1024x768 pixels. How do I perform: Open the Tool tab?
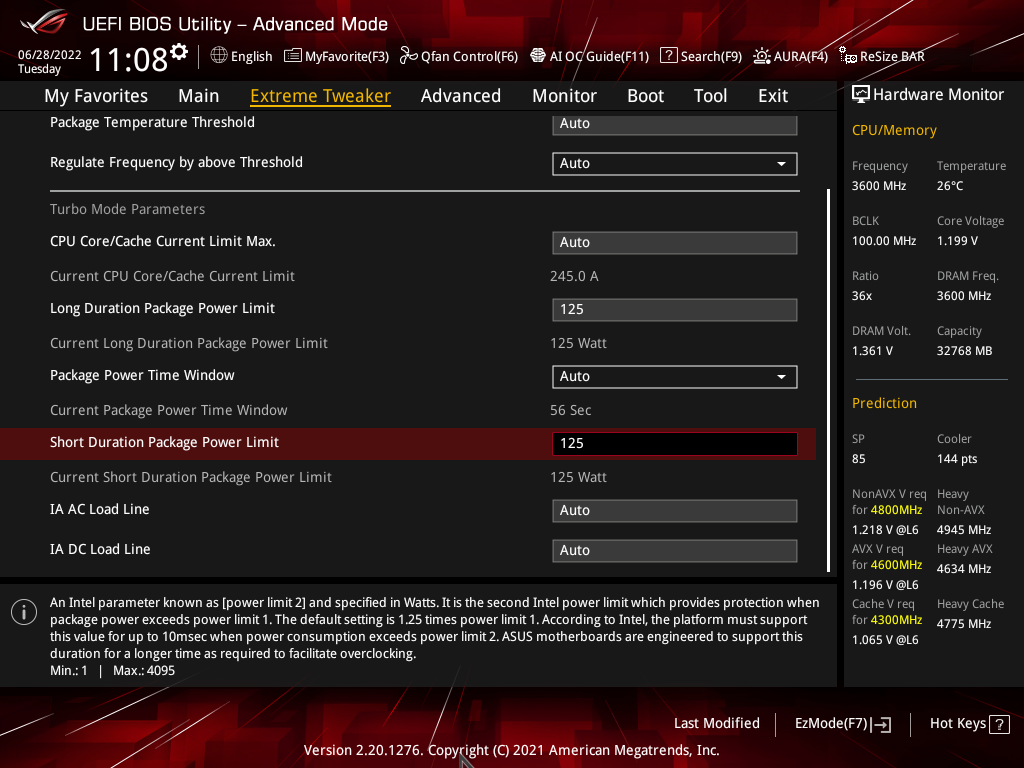[x=710, y=96]
